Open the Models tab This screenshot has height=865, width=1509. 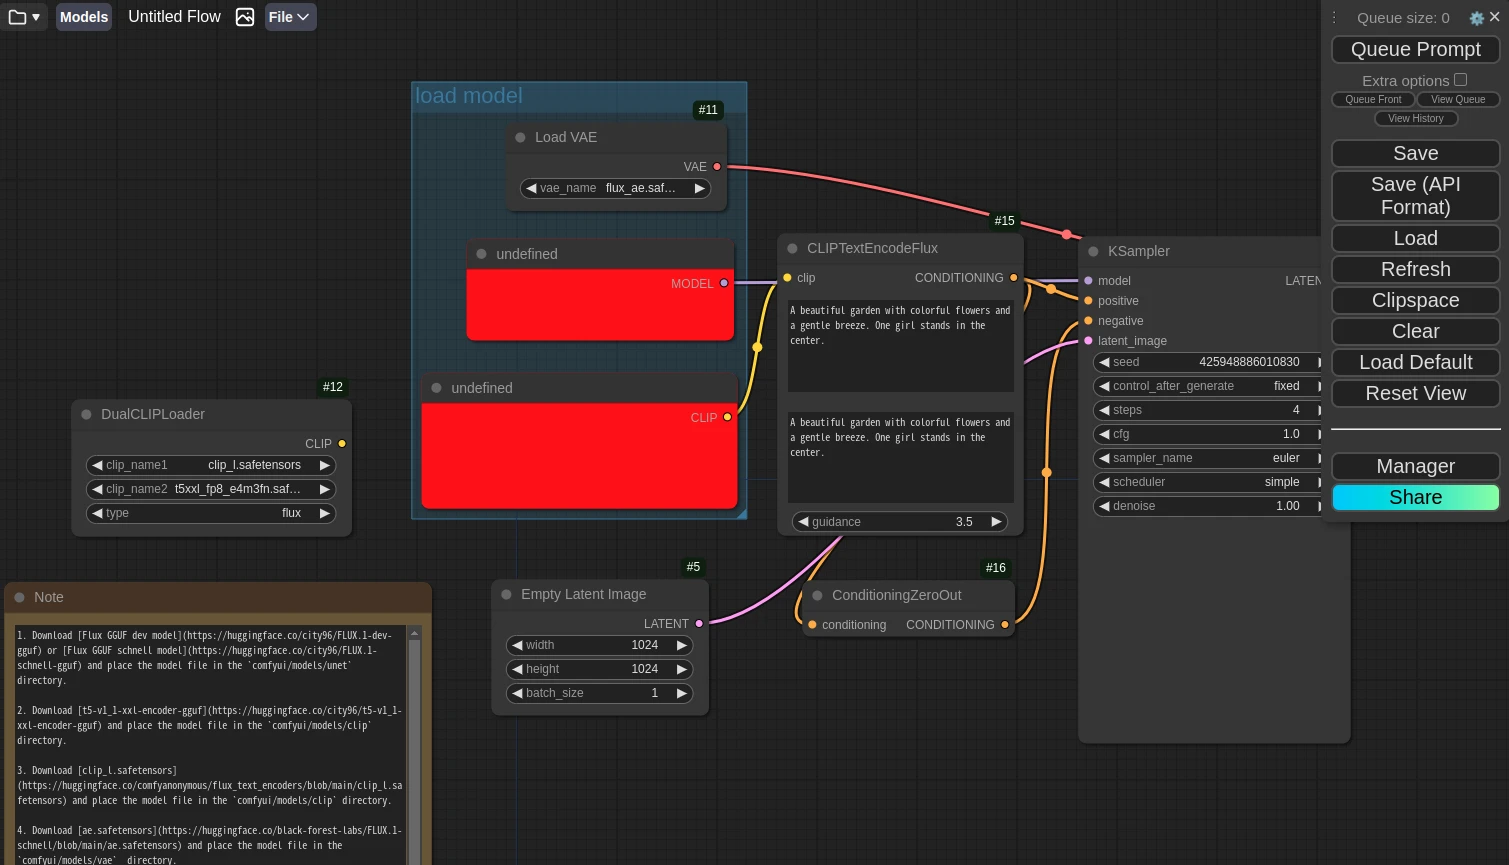(x=84, y=17)
